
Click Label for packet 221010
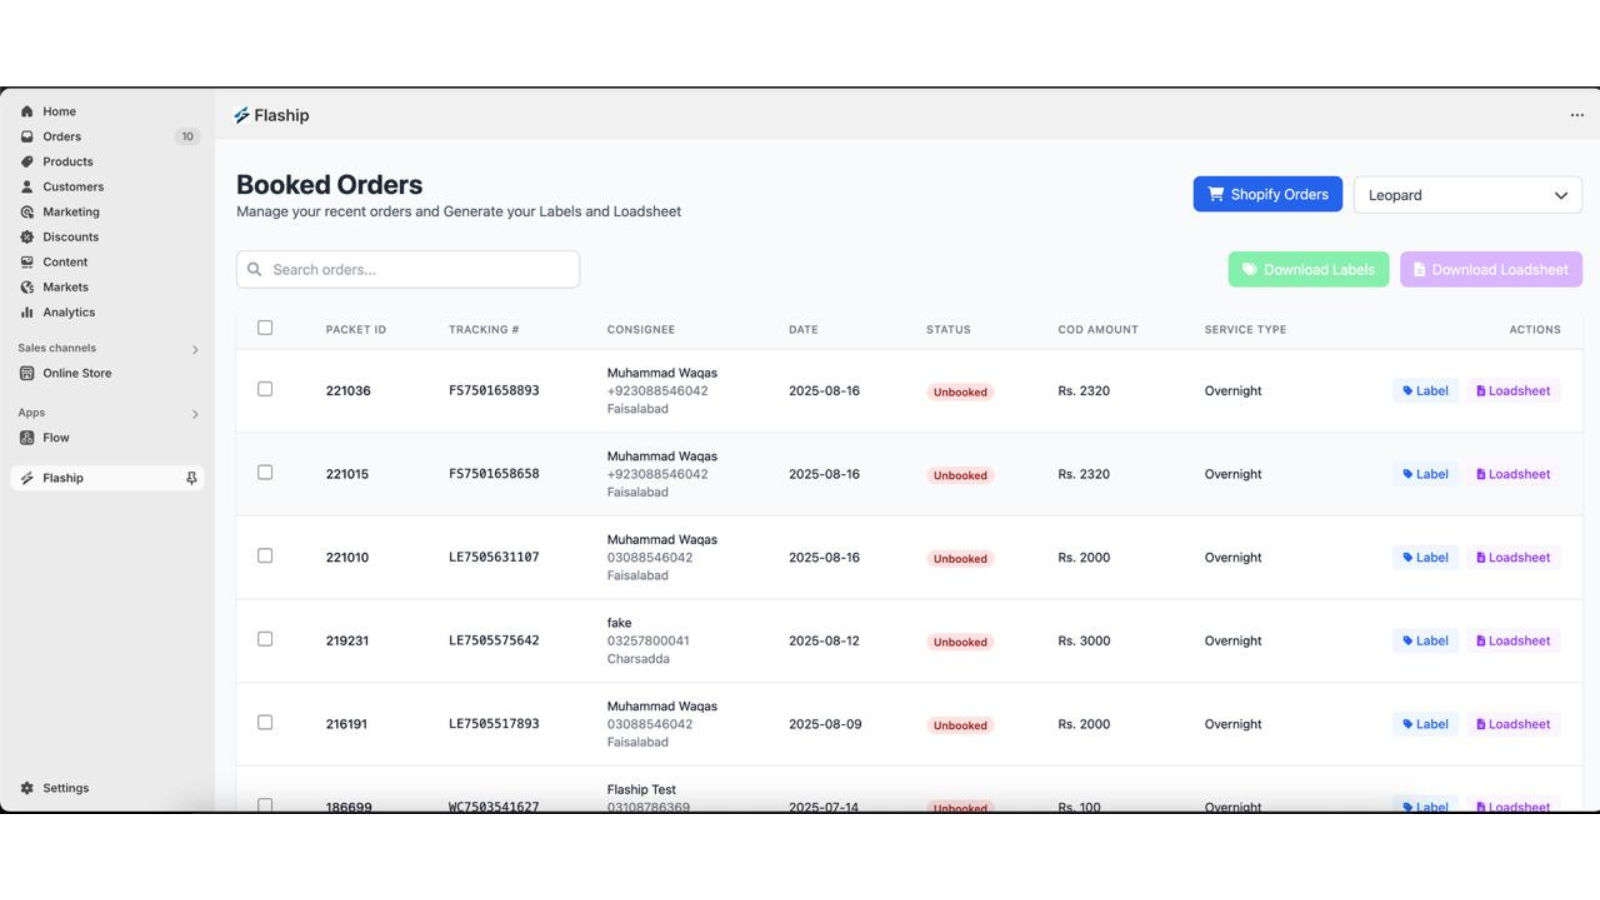coord(1425,557)
